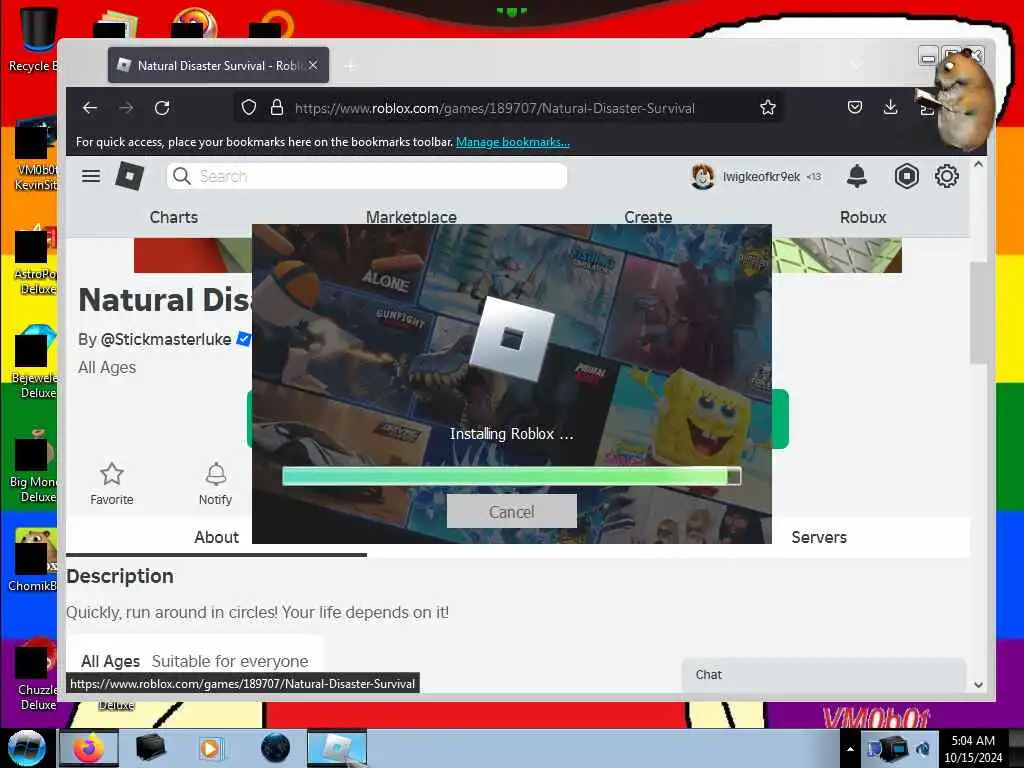Click the Manage bookmarks link
This screenshot has width=1024, height=768.
(x=513, y=142)
